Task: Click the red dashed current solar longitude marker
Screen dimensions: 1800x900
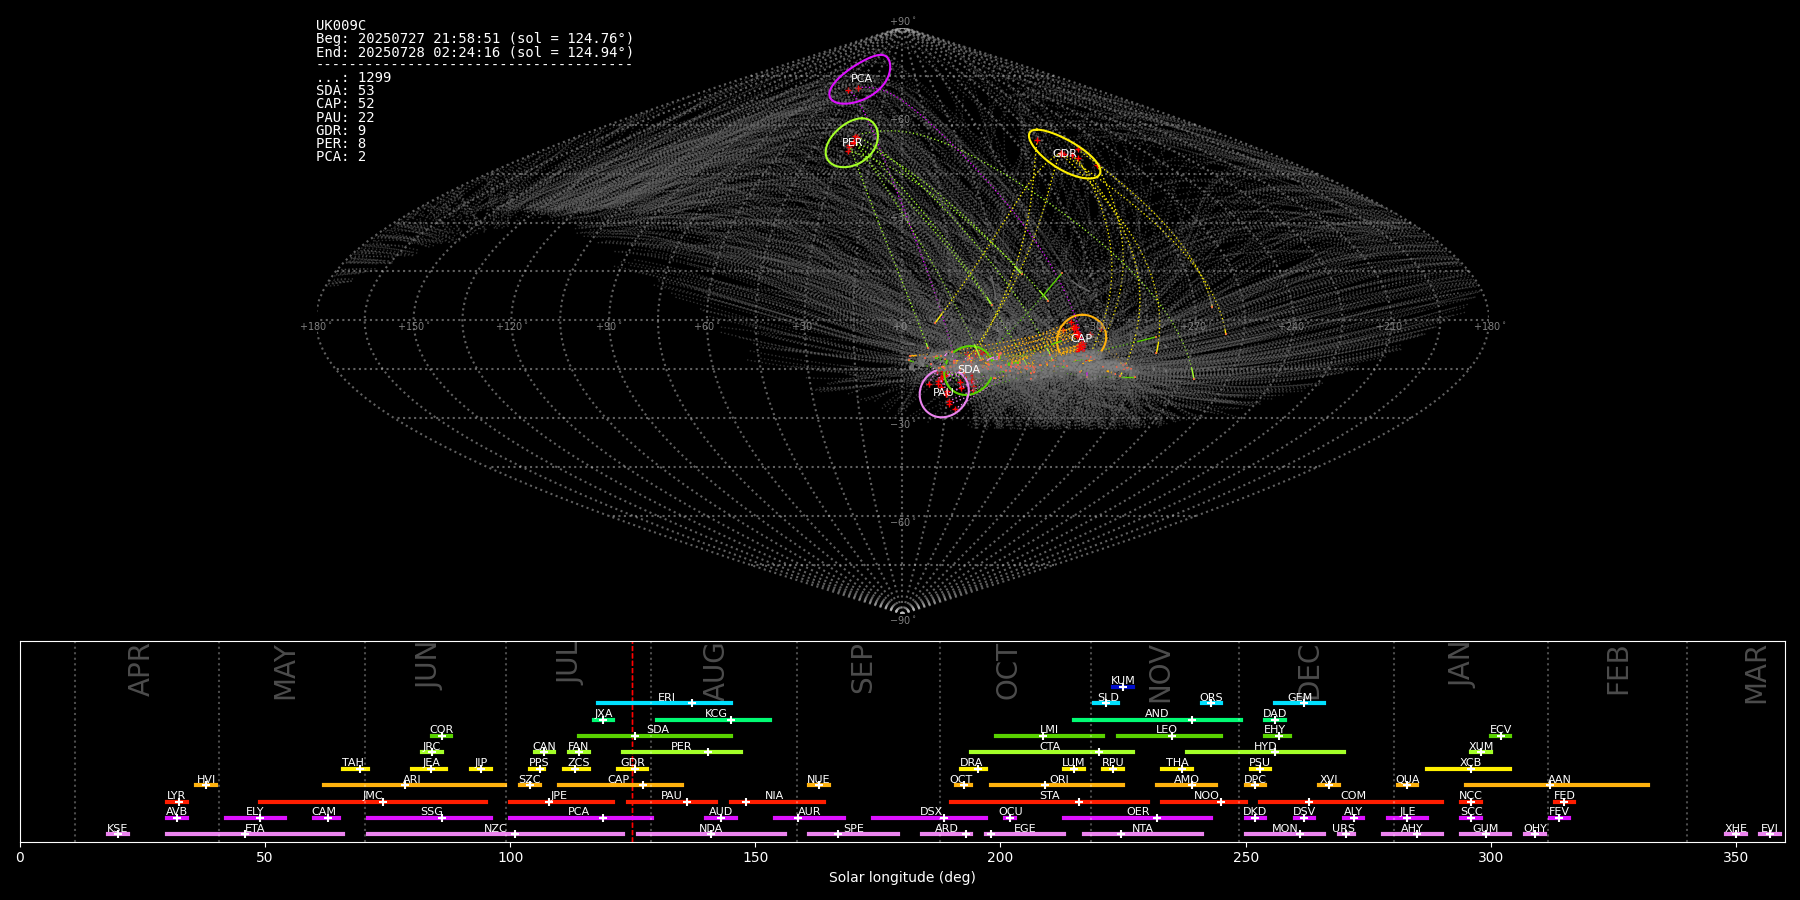Action: click(632, 741)
